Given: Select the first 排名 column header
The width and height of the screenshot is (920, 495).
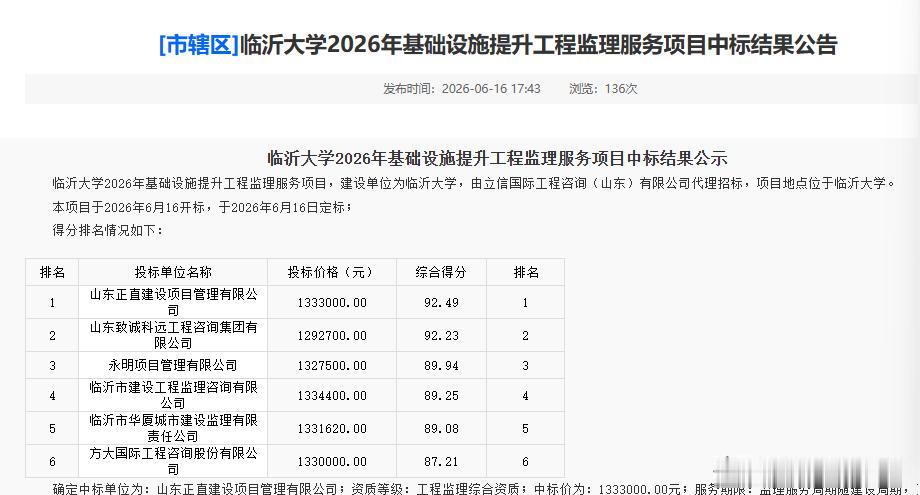Looking at the screenshot, I should click(x=52, y=272).
